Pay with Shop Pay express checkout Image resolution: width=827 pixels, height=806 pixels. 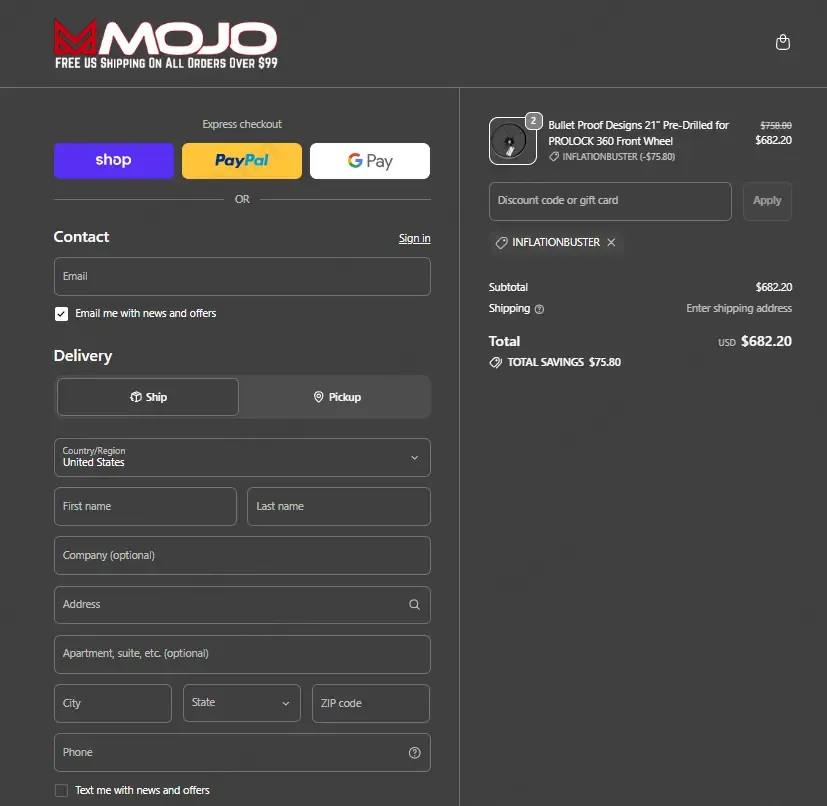click(113, 160)
